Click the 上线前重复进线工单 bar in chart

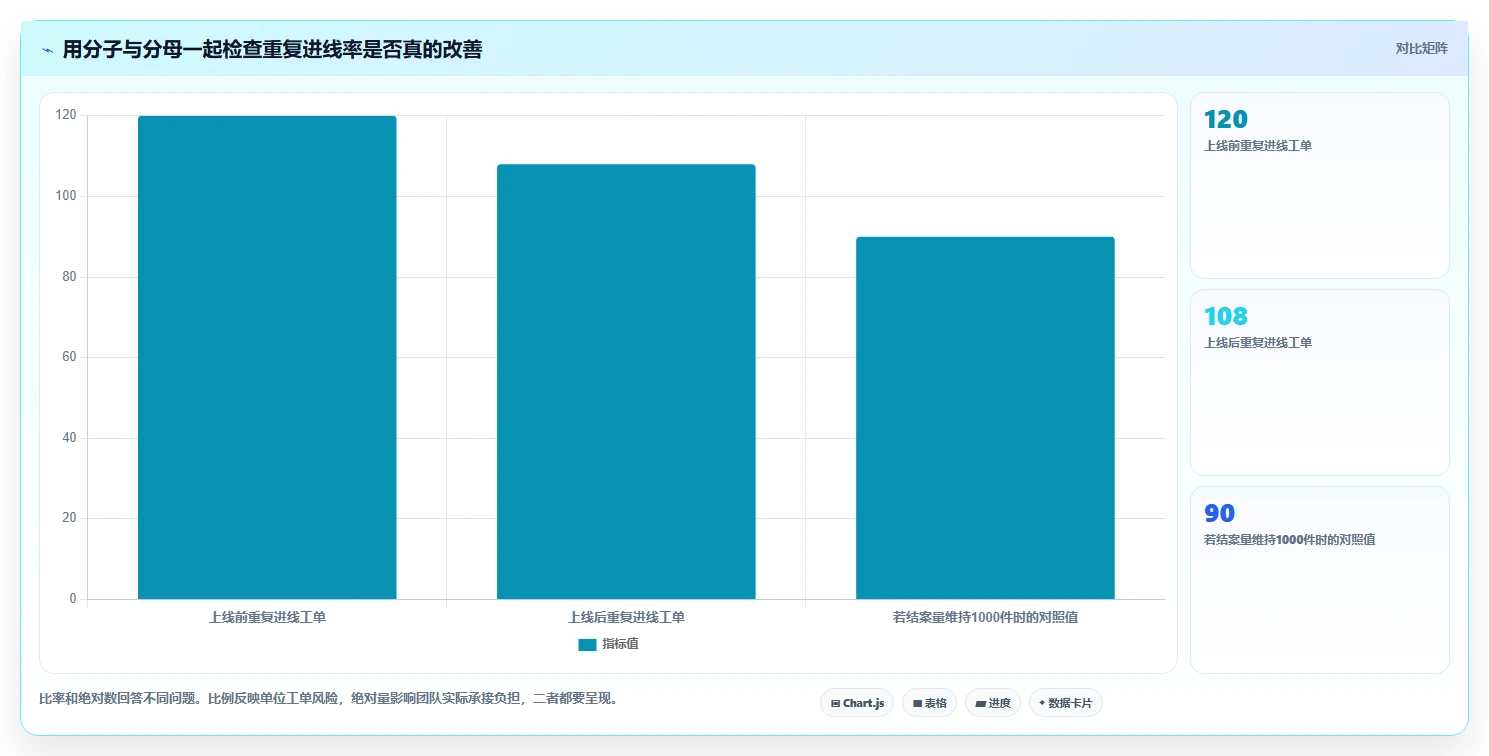pos(267,358)
